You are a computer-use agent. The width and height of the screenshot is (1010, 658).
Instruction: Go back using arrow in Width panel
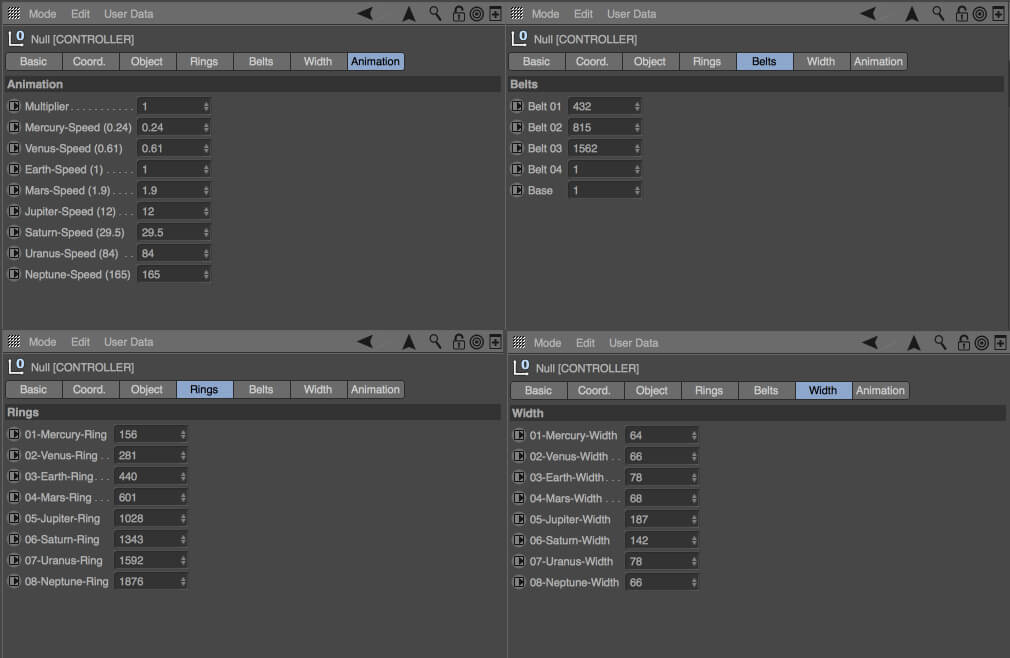point(870,343)
